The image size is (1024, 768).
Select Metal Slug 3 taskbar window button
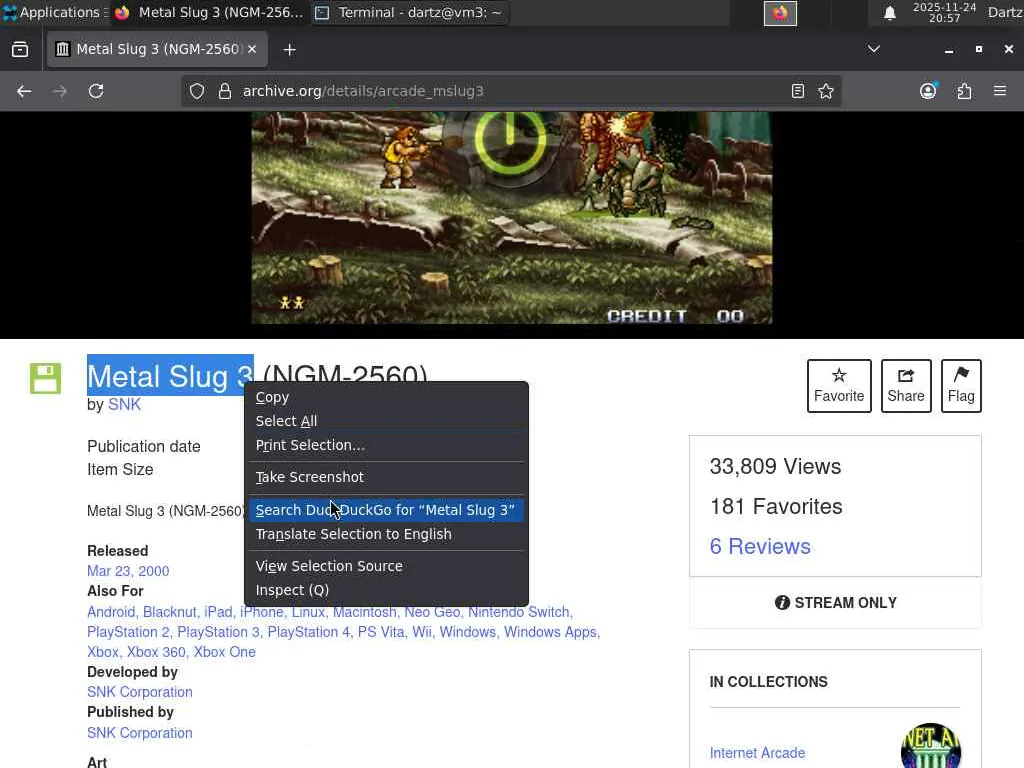[x=209, y=12]
